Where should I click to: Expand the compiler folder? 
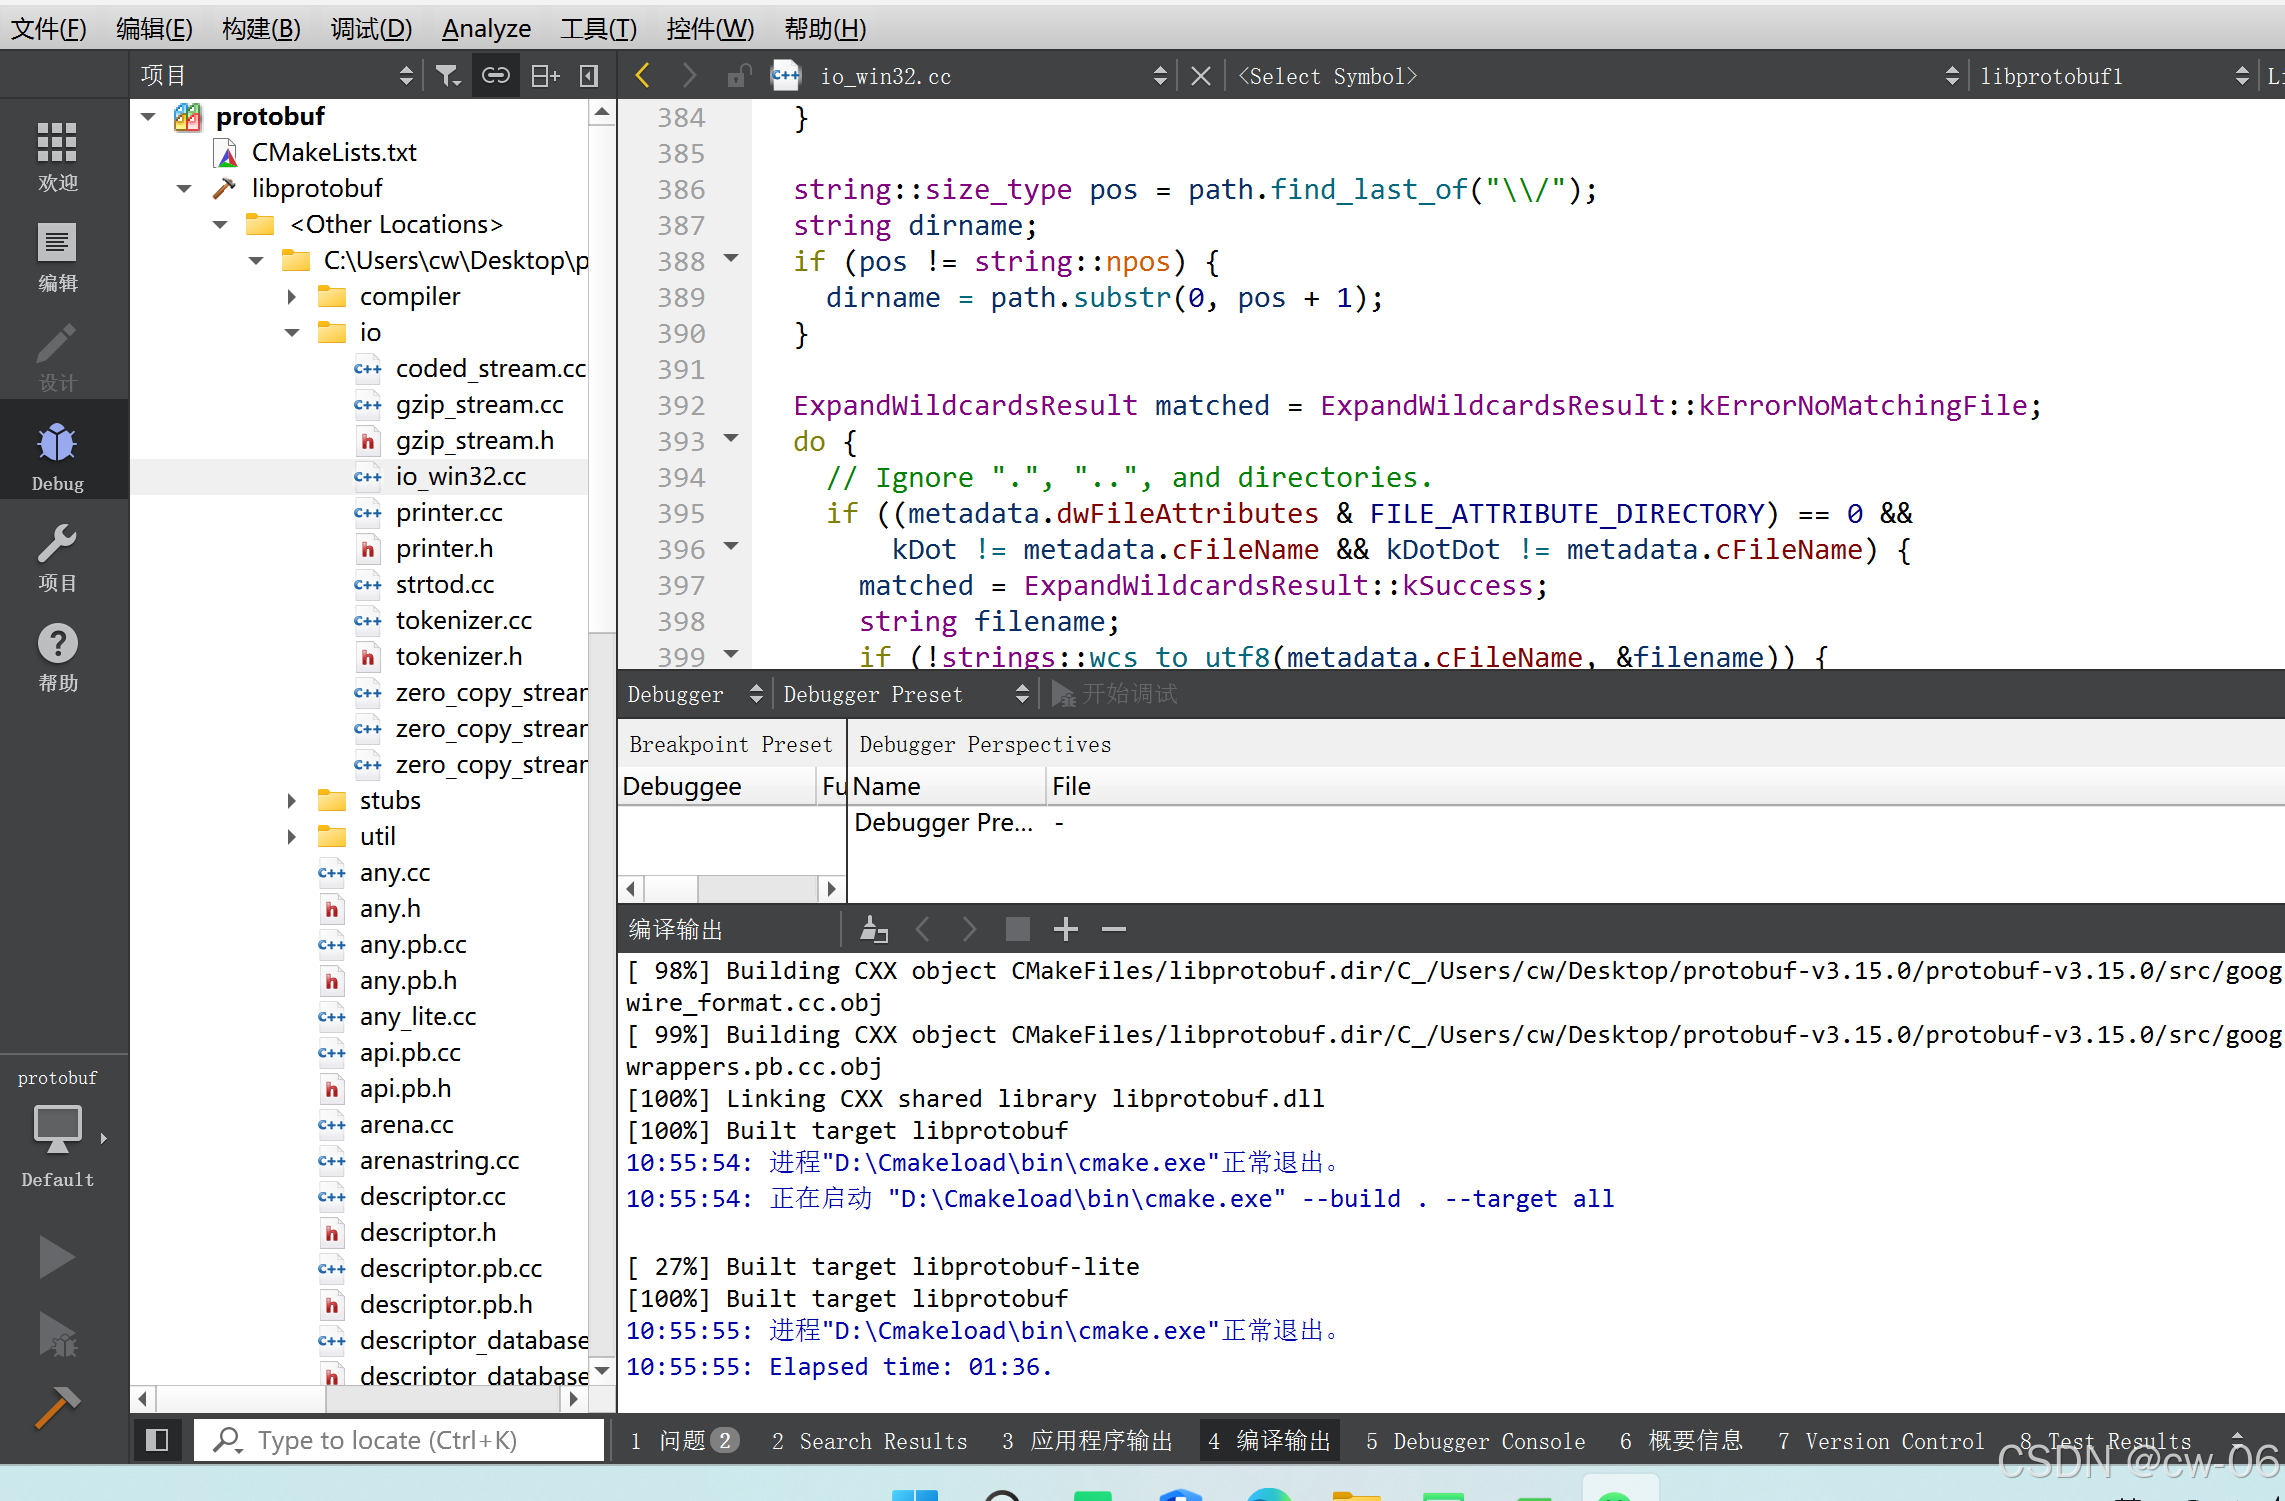292,297
